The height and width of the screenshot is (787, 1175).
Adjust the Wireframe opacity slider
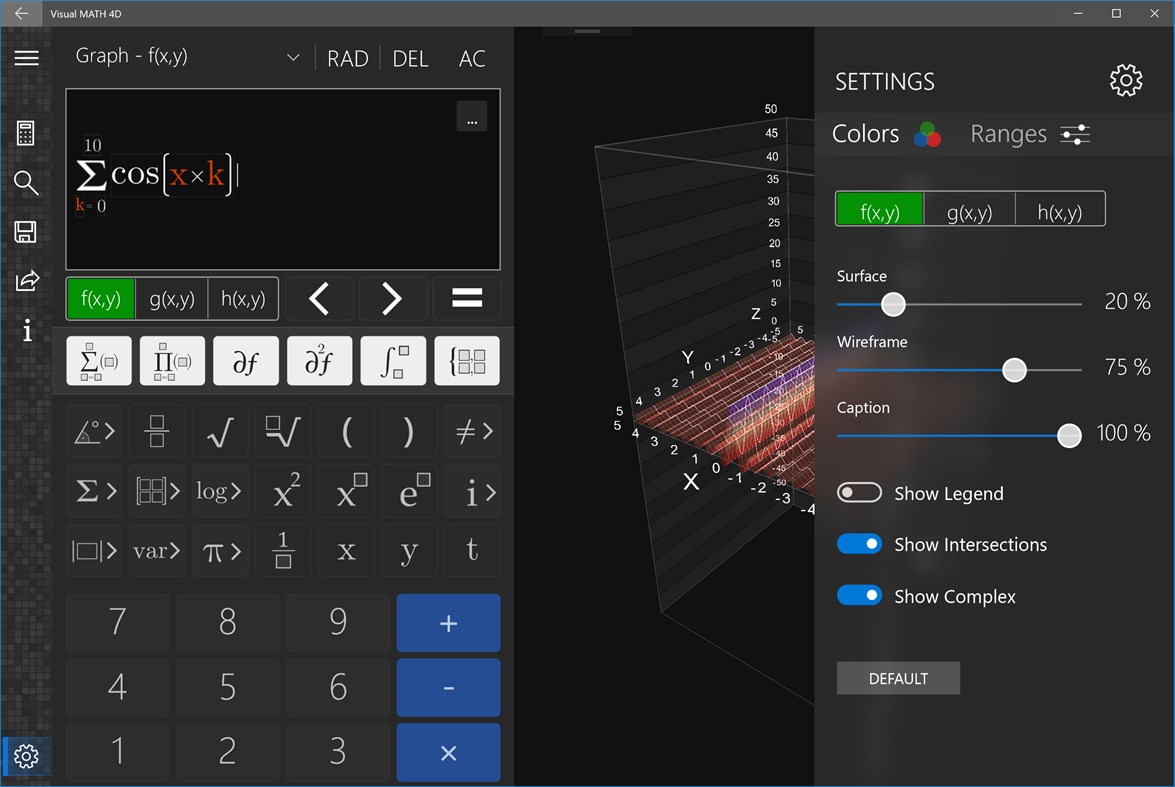point(959,370)
